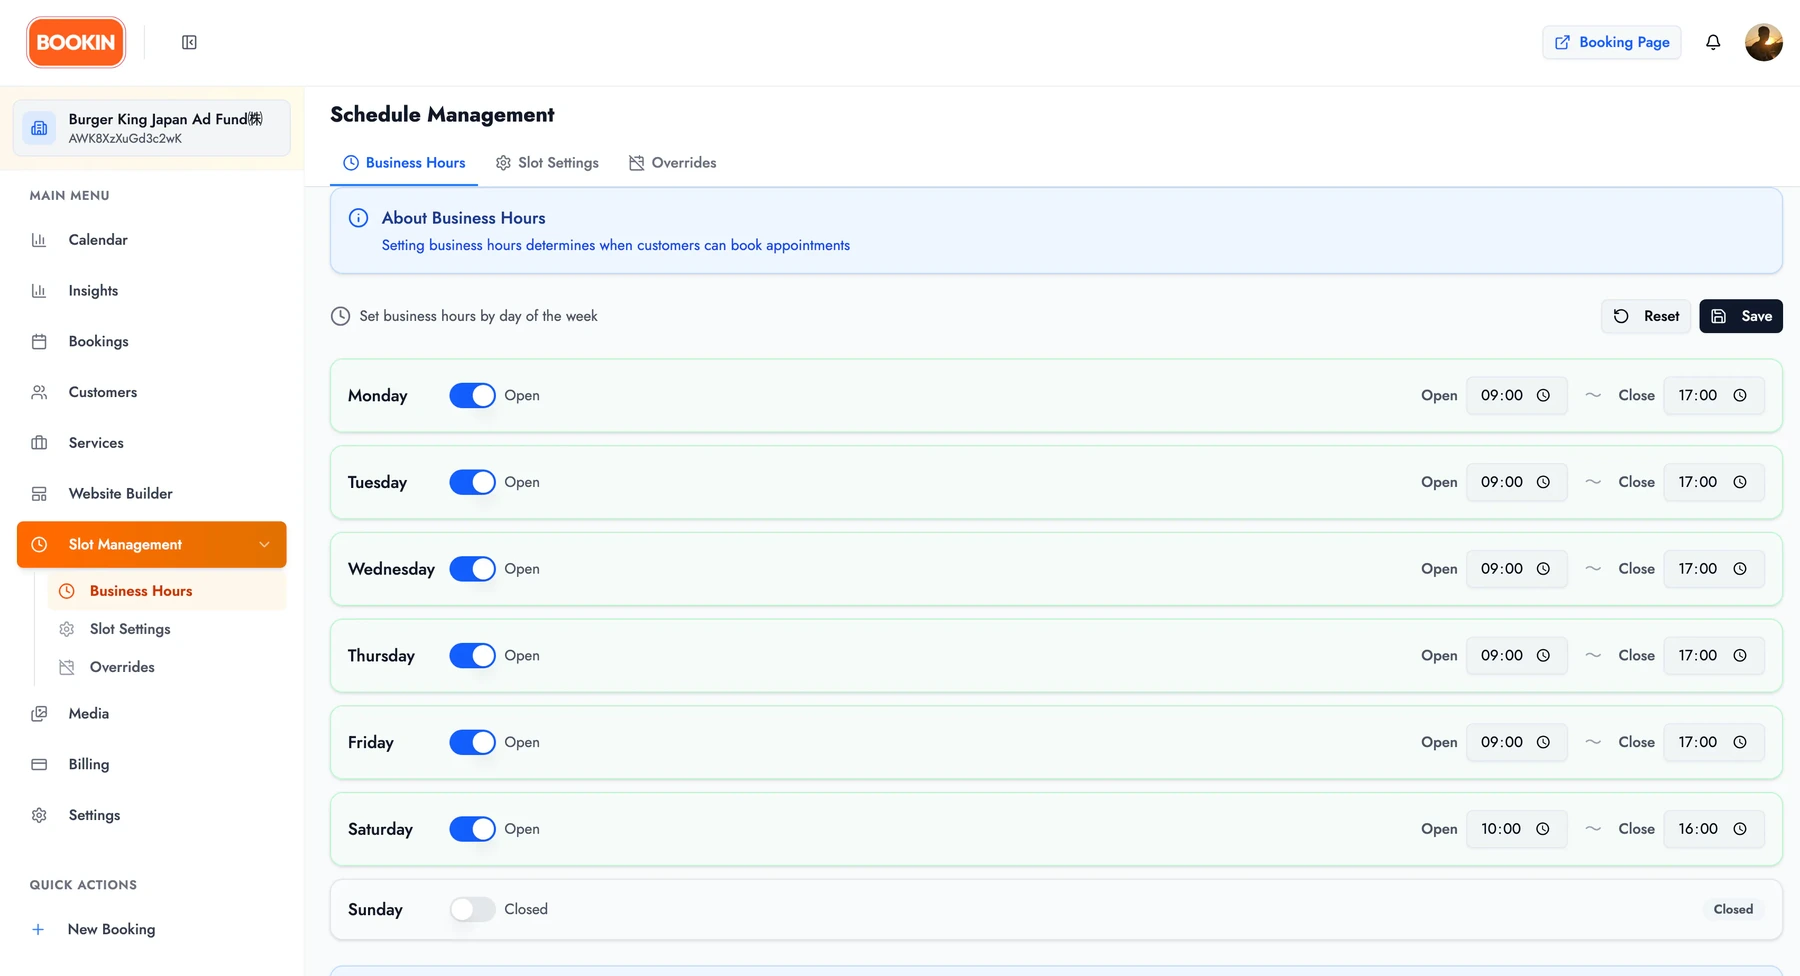
Task: Click the Customers people icon
Action: point(39,392)
